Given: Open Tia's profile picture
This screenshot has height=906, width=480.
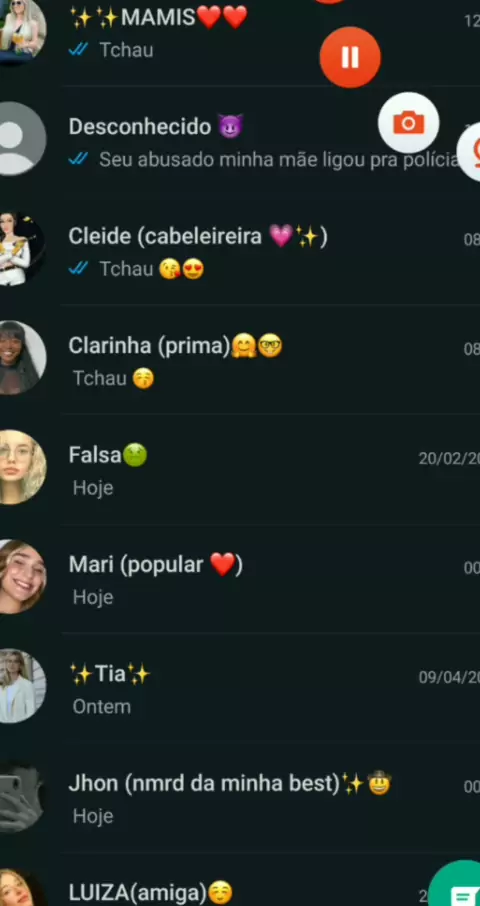Looking at the screenshot, I should pos(19,686).
